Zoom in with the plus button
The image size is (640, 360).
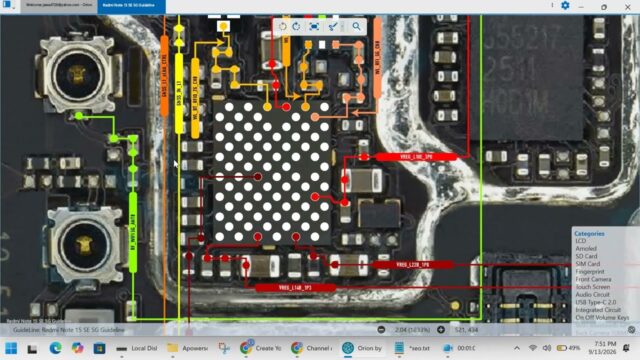pyautogui.click(x=441, y=329)
